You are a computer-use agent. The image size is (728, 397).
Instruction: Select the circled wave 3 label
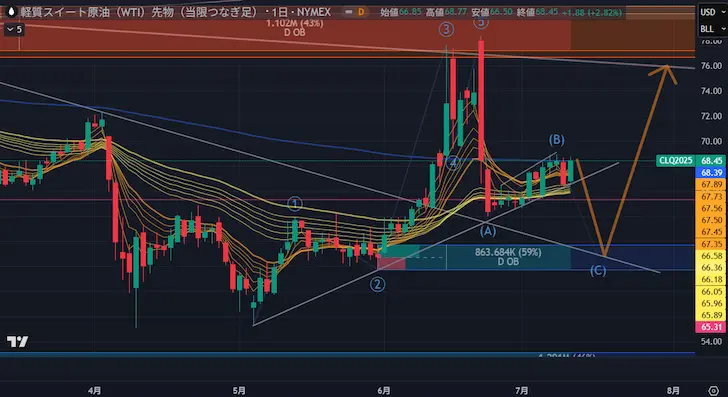[446, 30]
